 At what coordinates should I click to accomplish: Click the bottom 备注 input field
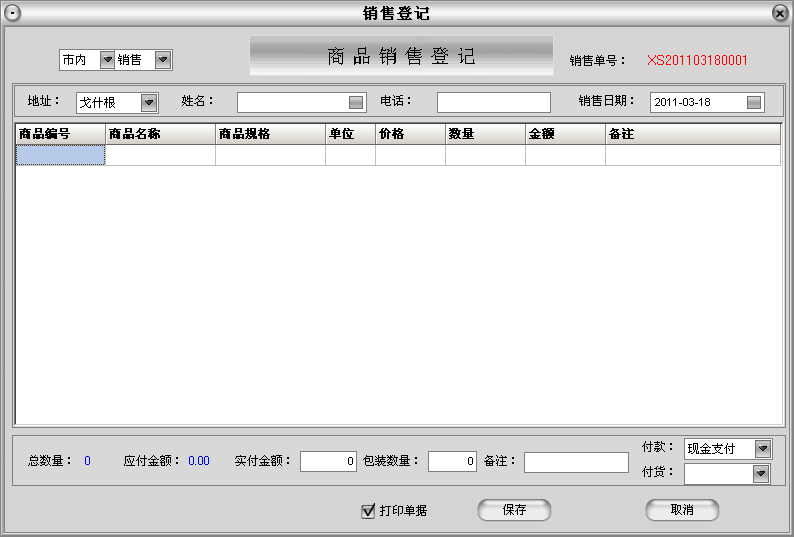[x=576, y=462]
